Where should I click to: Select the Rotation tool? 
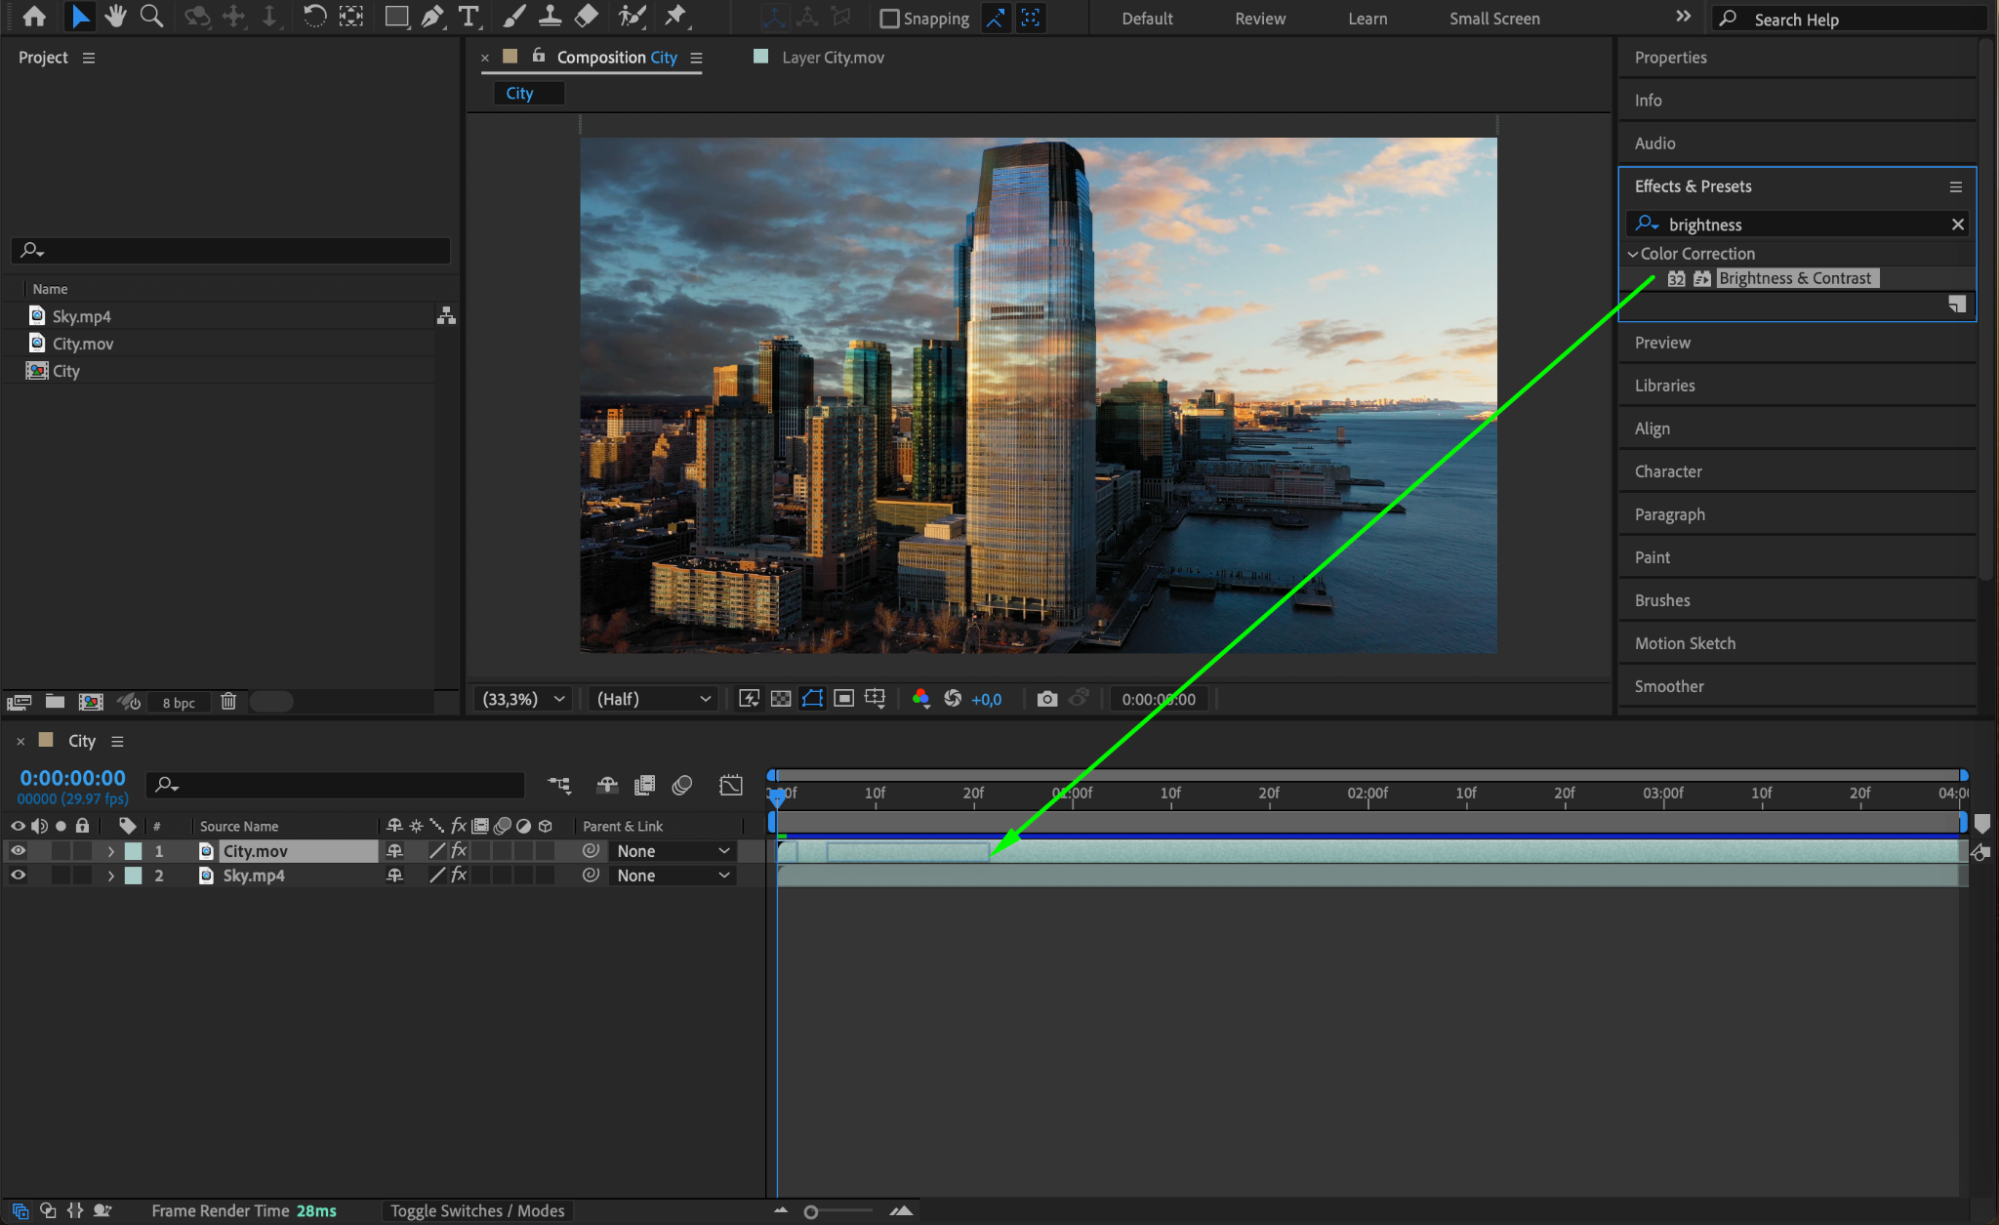tap(314, 16)
